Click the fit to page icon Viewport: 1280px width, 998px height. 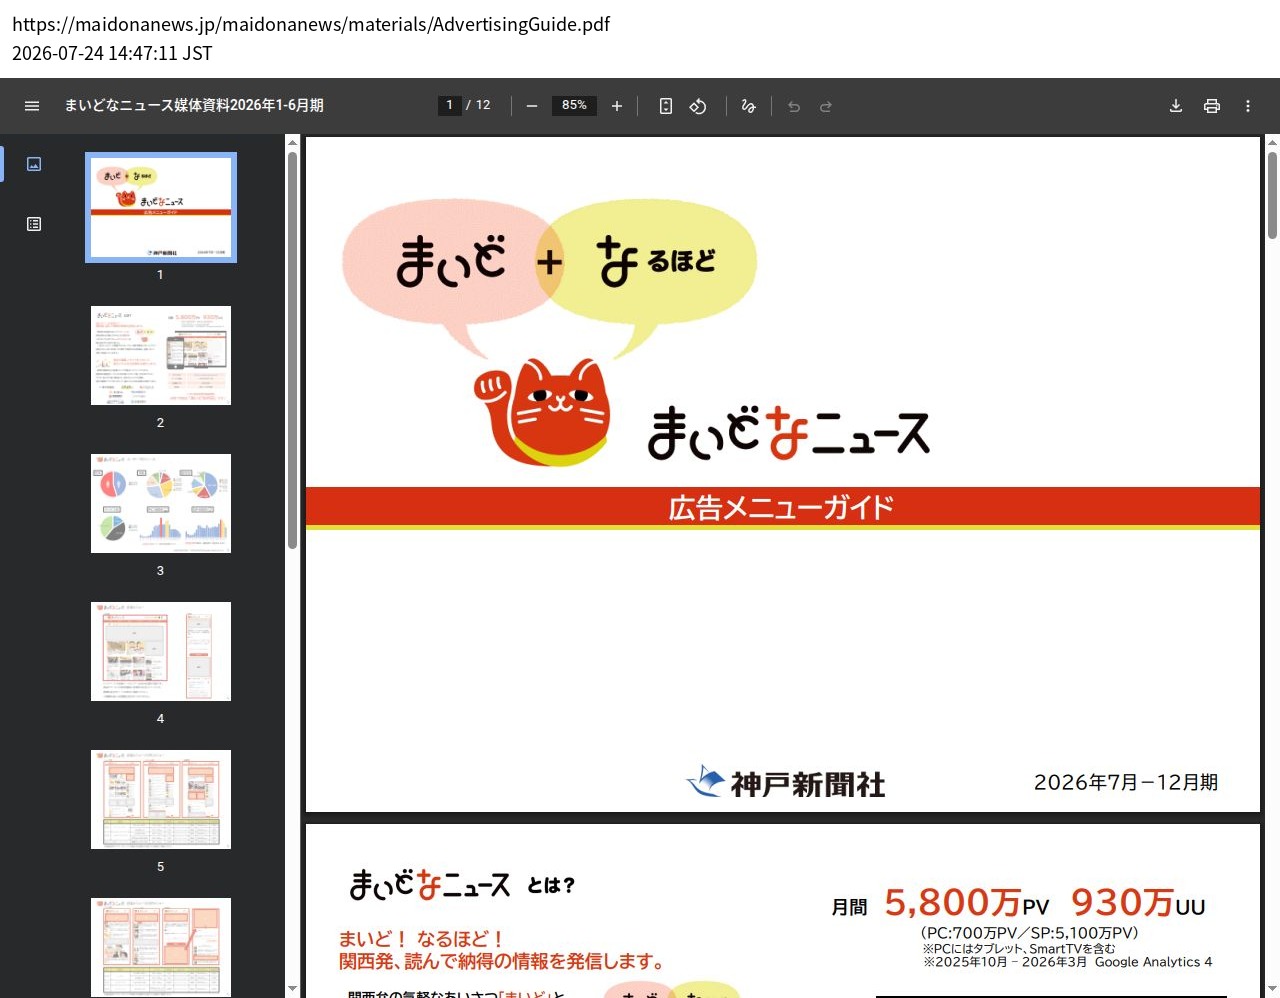coord(666,106)
